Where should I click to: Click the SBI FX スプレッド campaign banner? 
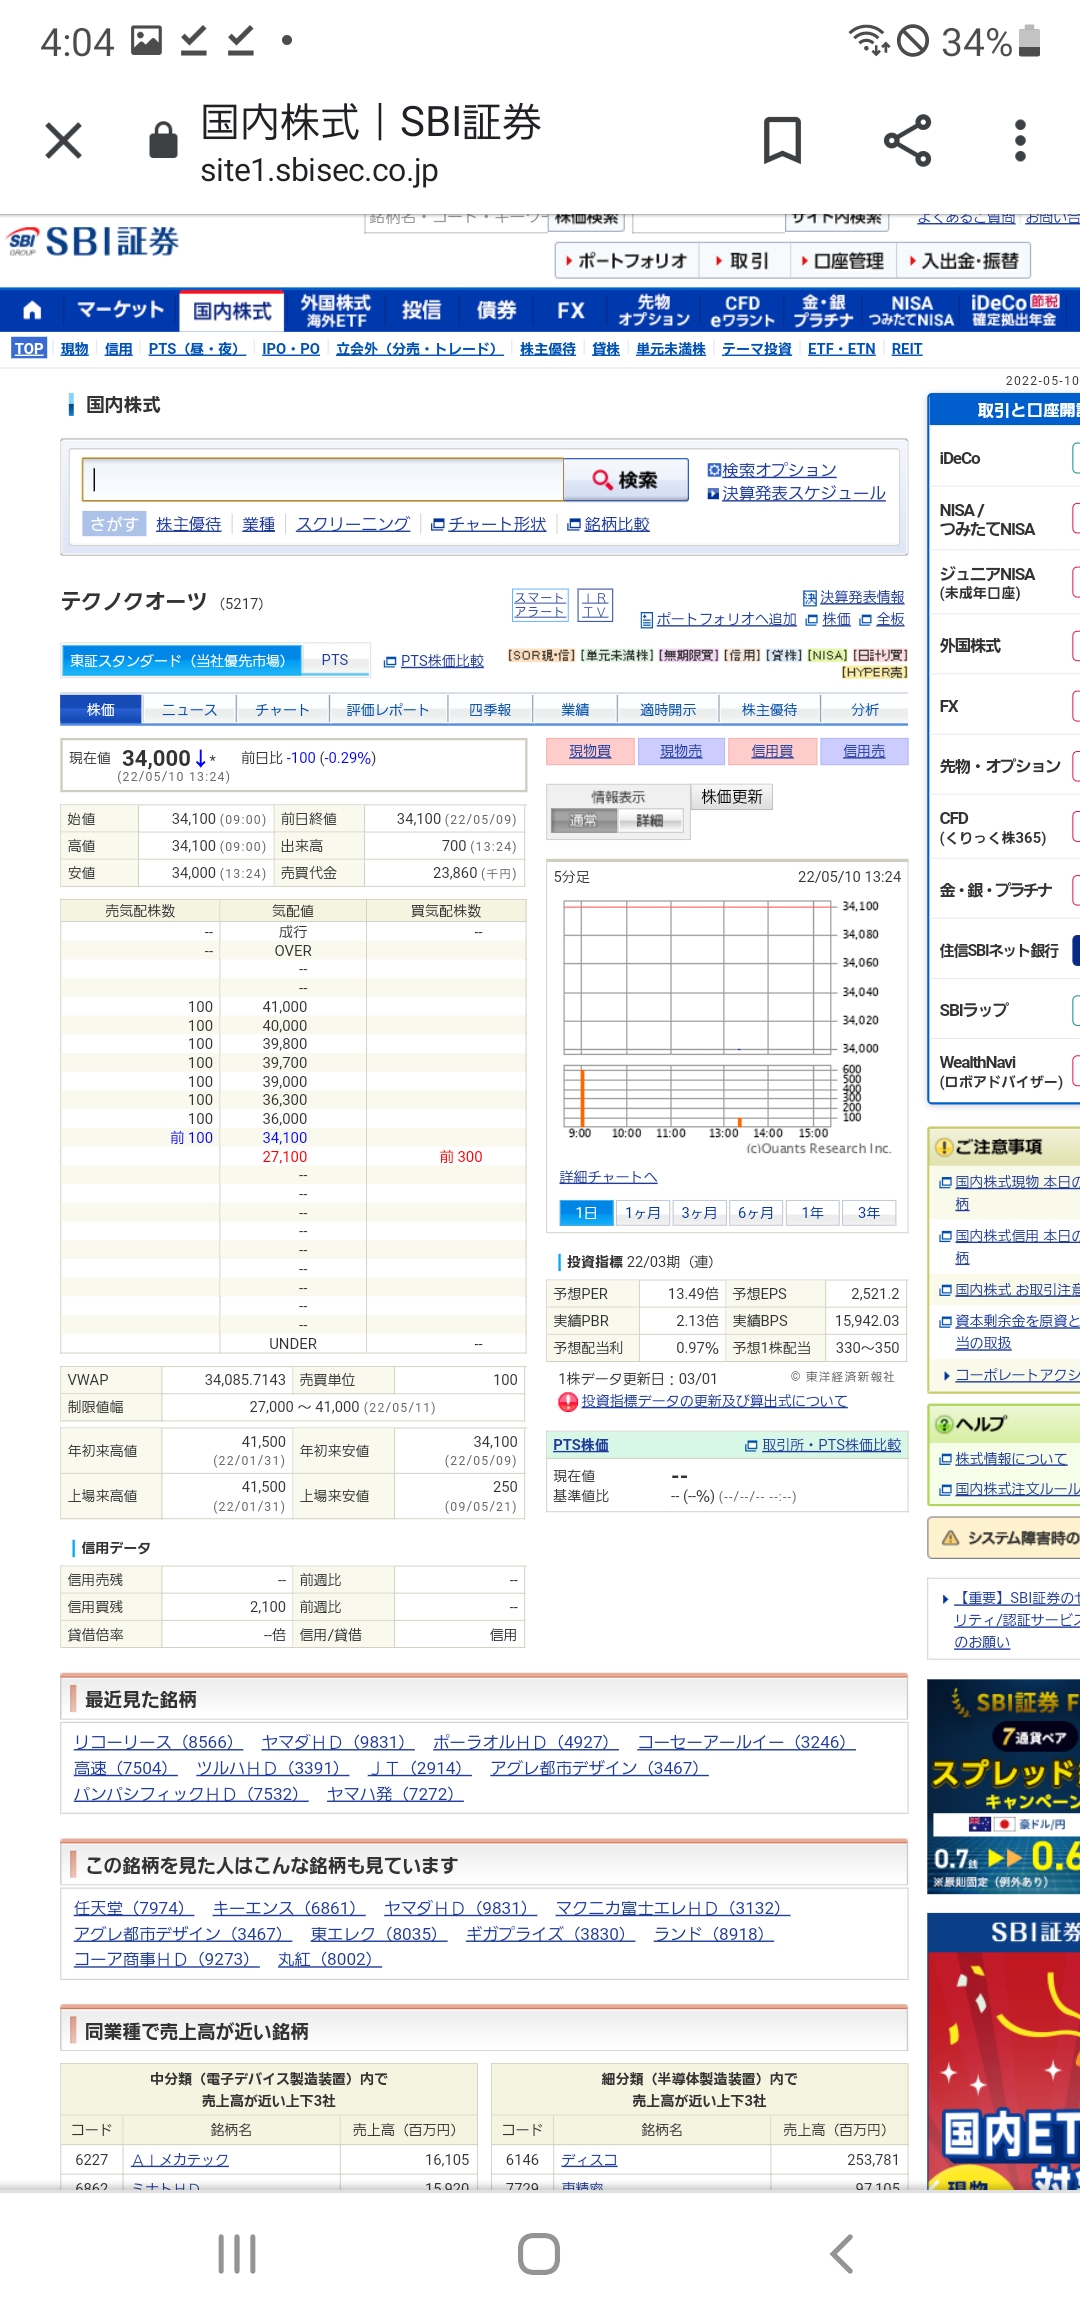[x=1004, y=1786]
